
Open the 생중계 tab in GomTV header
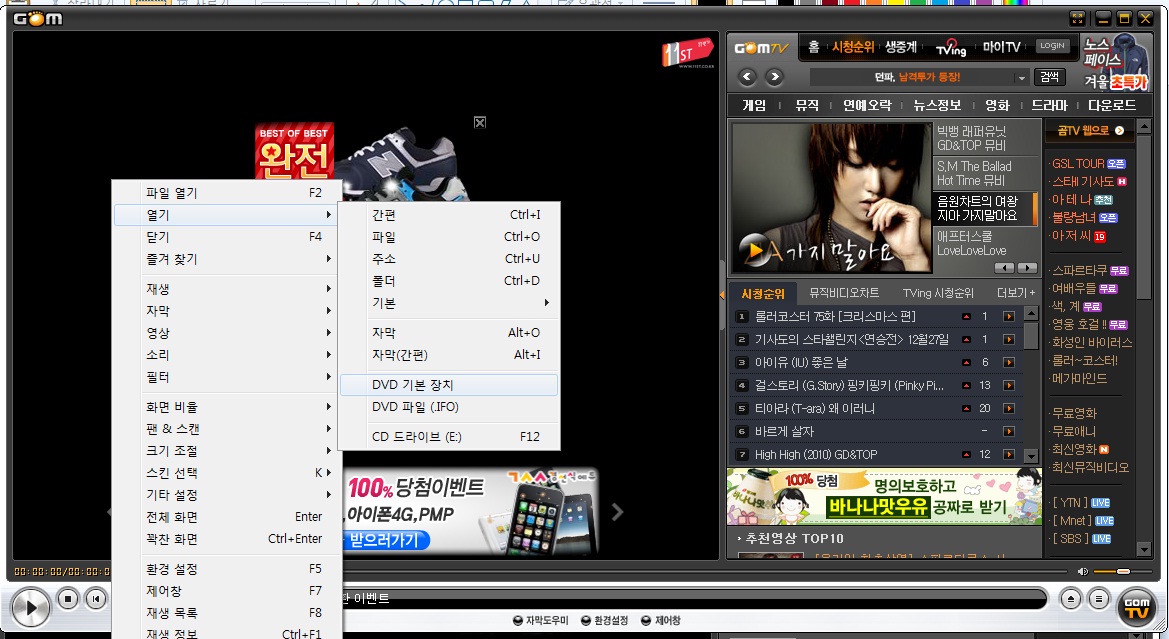point(901,47)
